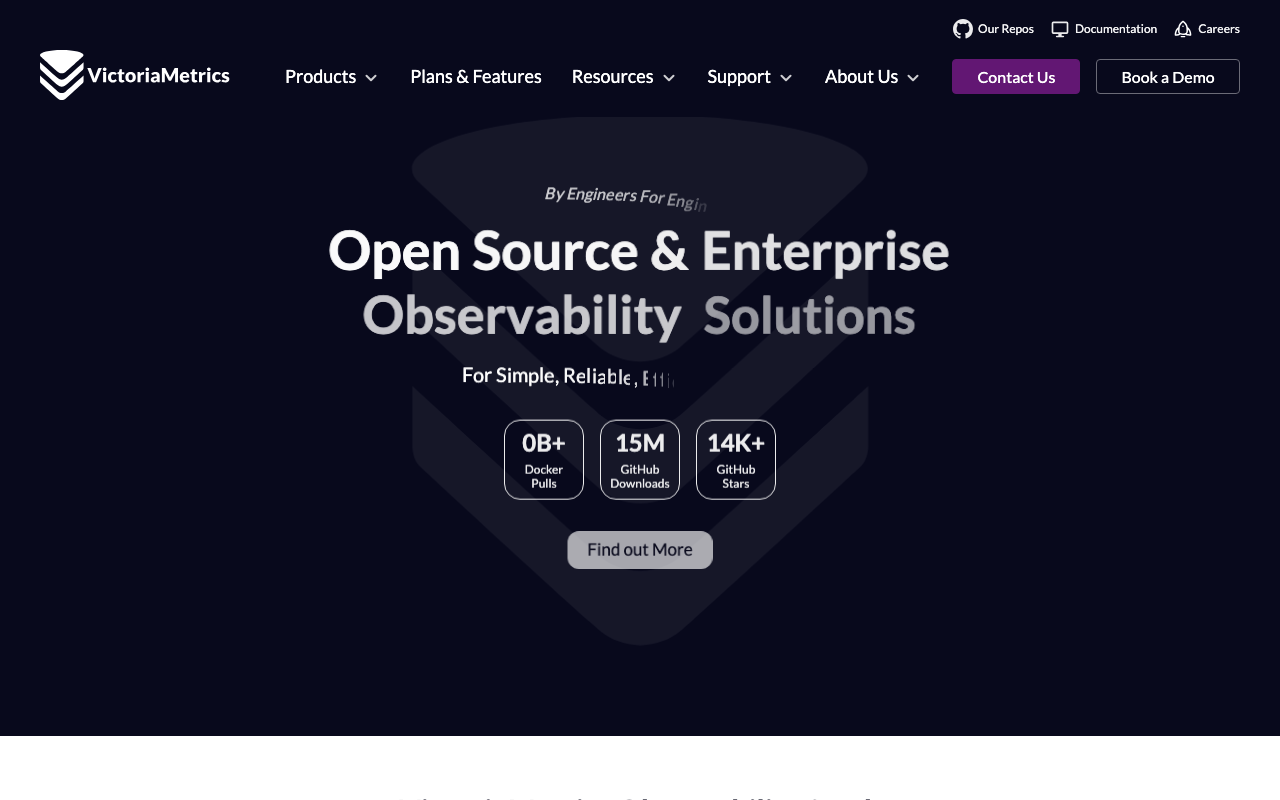Click the VictoriaMetrics brand name text

click(159, 75)
